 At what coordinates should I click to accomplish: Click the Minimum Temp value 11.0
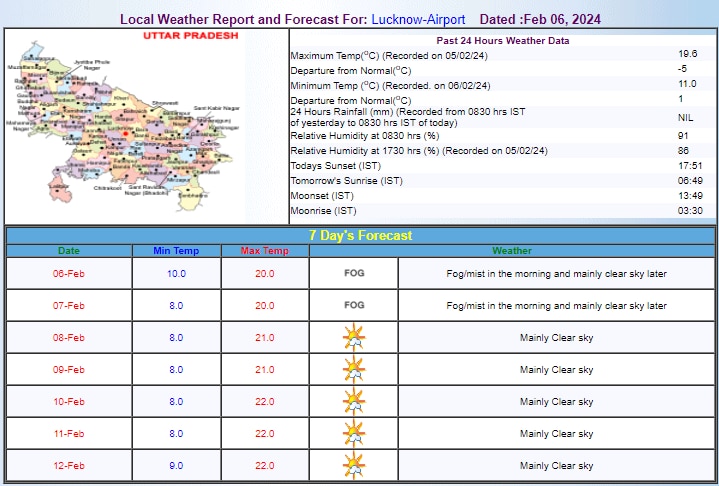pyautogui.click(x=687, y=84)
